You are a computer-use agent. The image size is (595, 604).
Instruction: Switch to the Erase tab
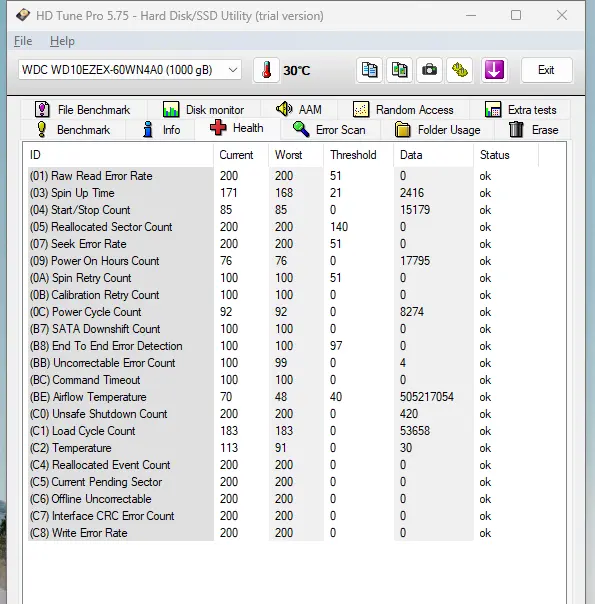tap(533, 130)
